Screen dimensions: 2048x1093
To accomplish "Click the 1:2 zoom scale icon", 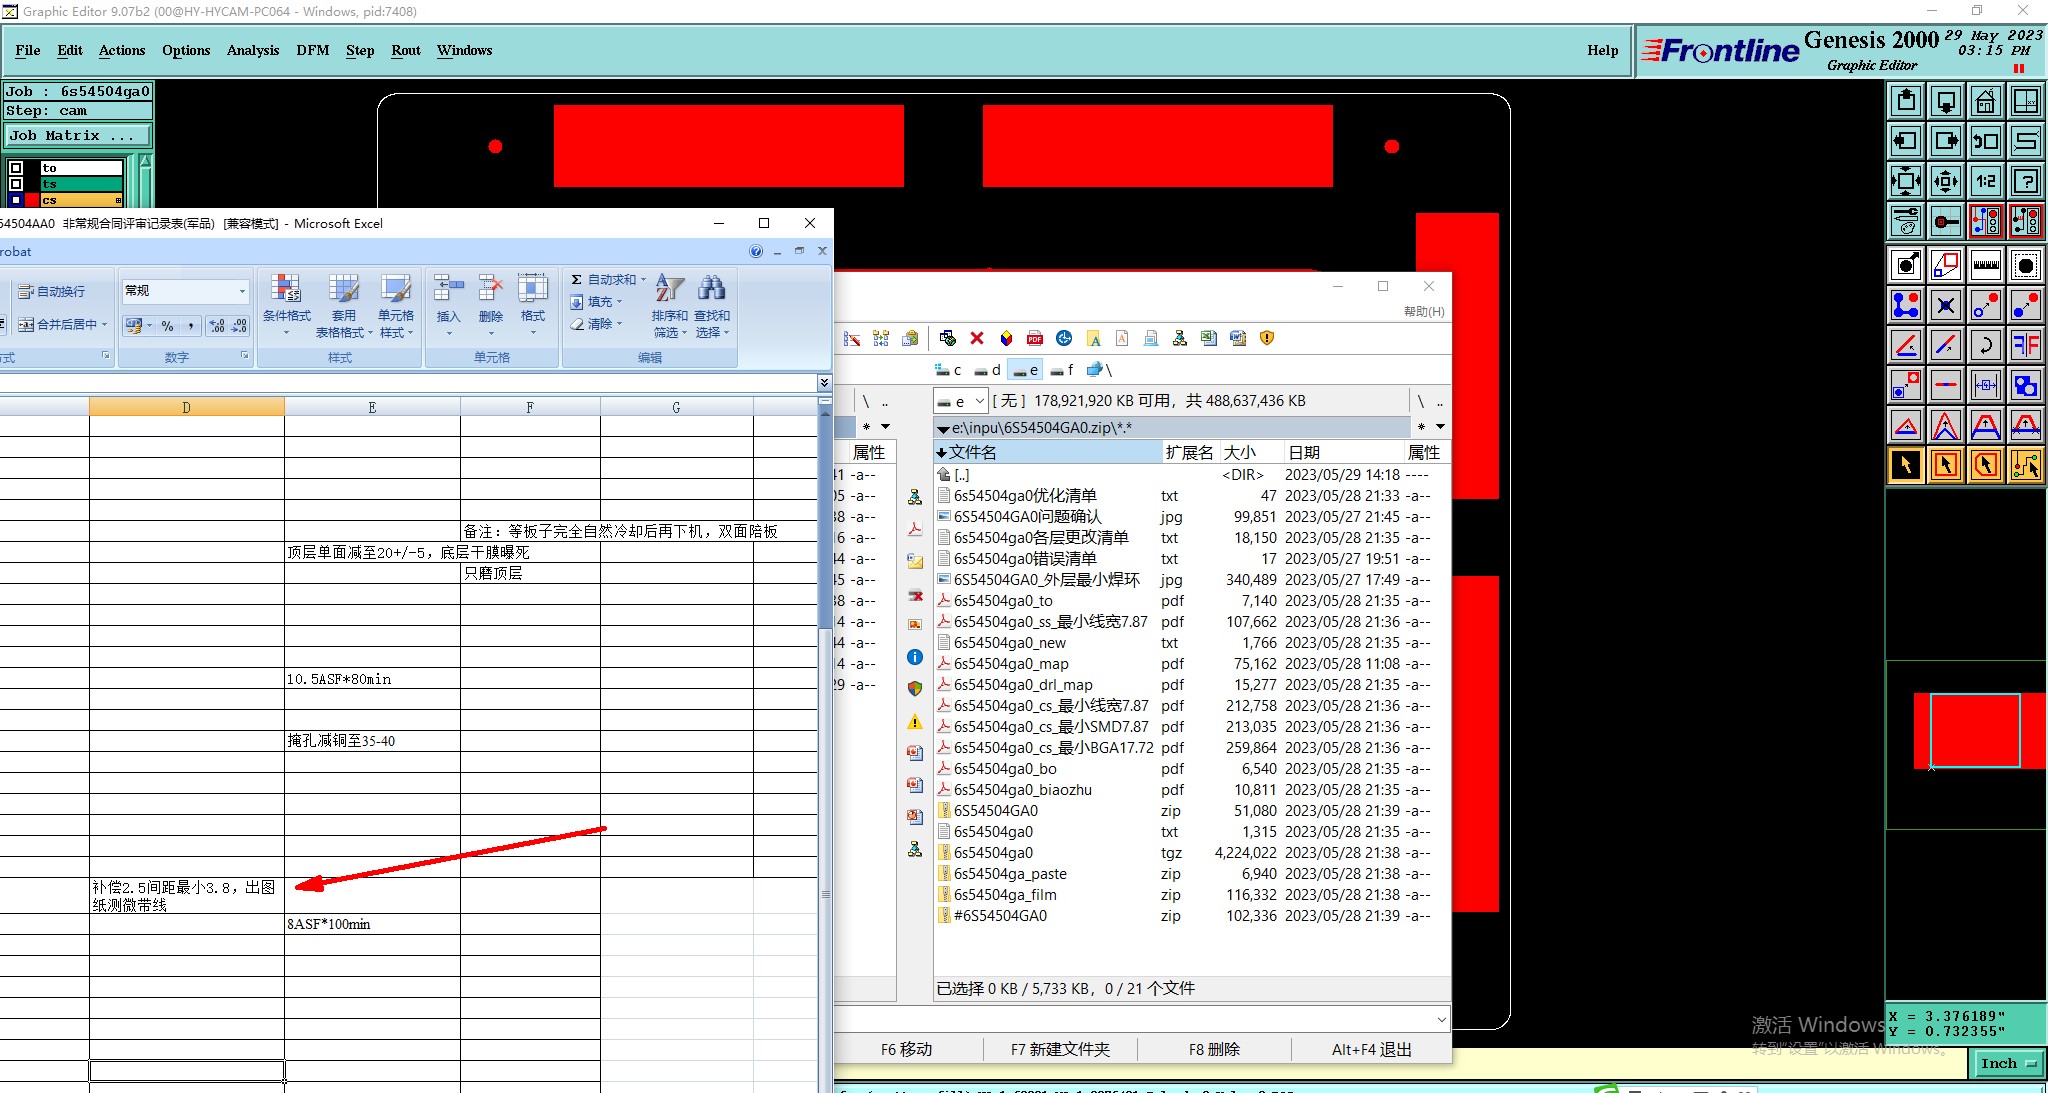I will [1985, 181].
